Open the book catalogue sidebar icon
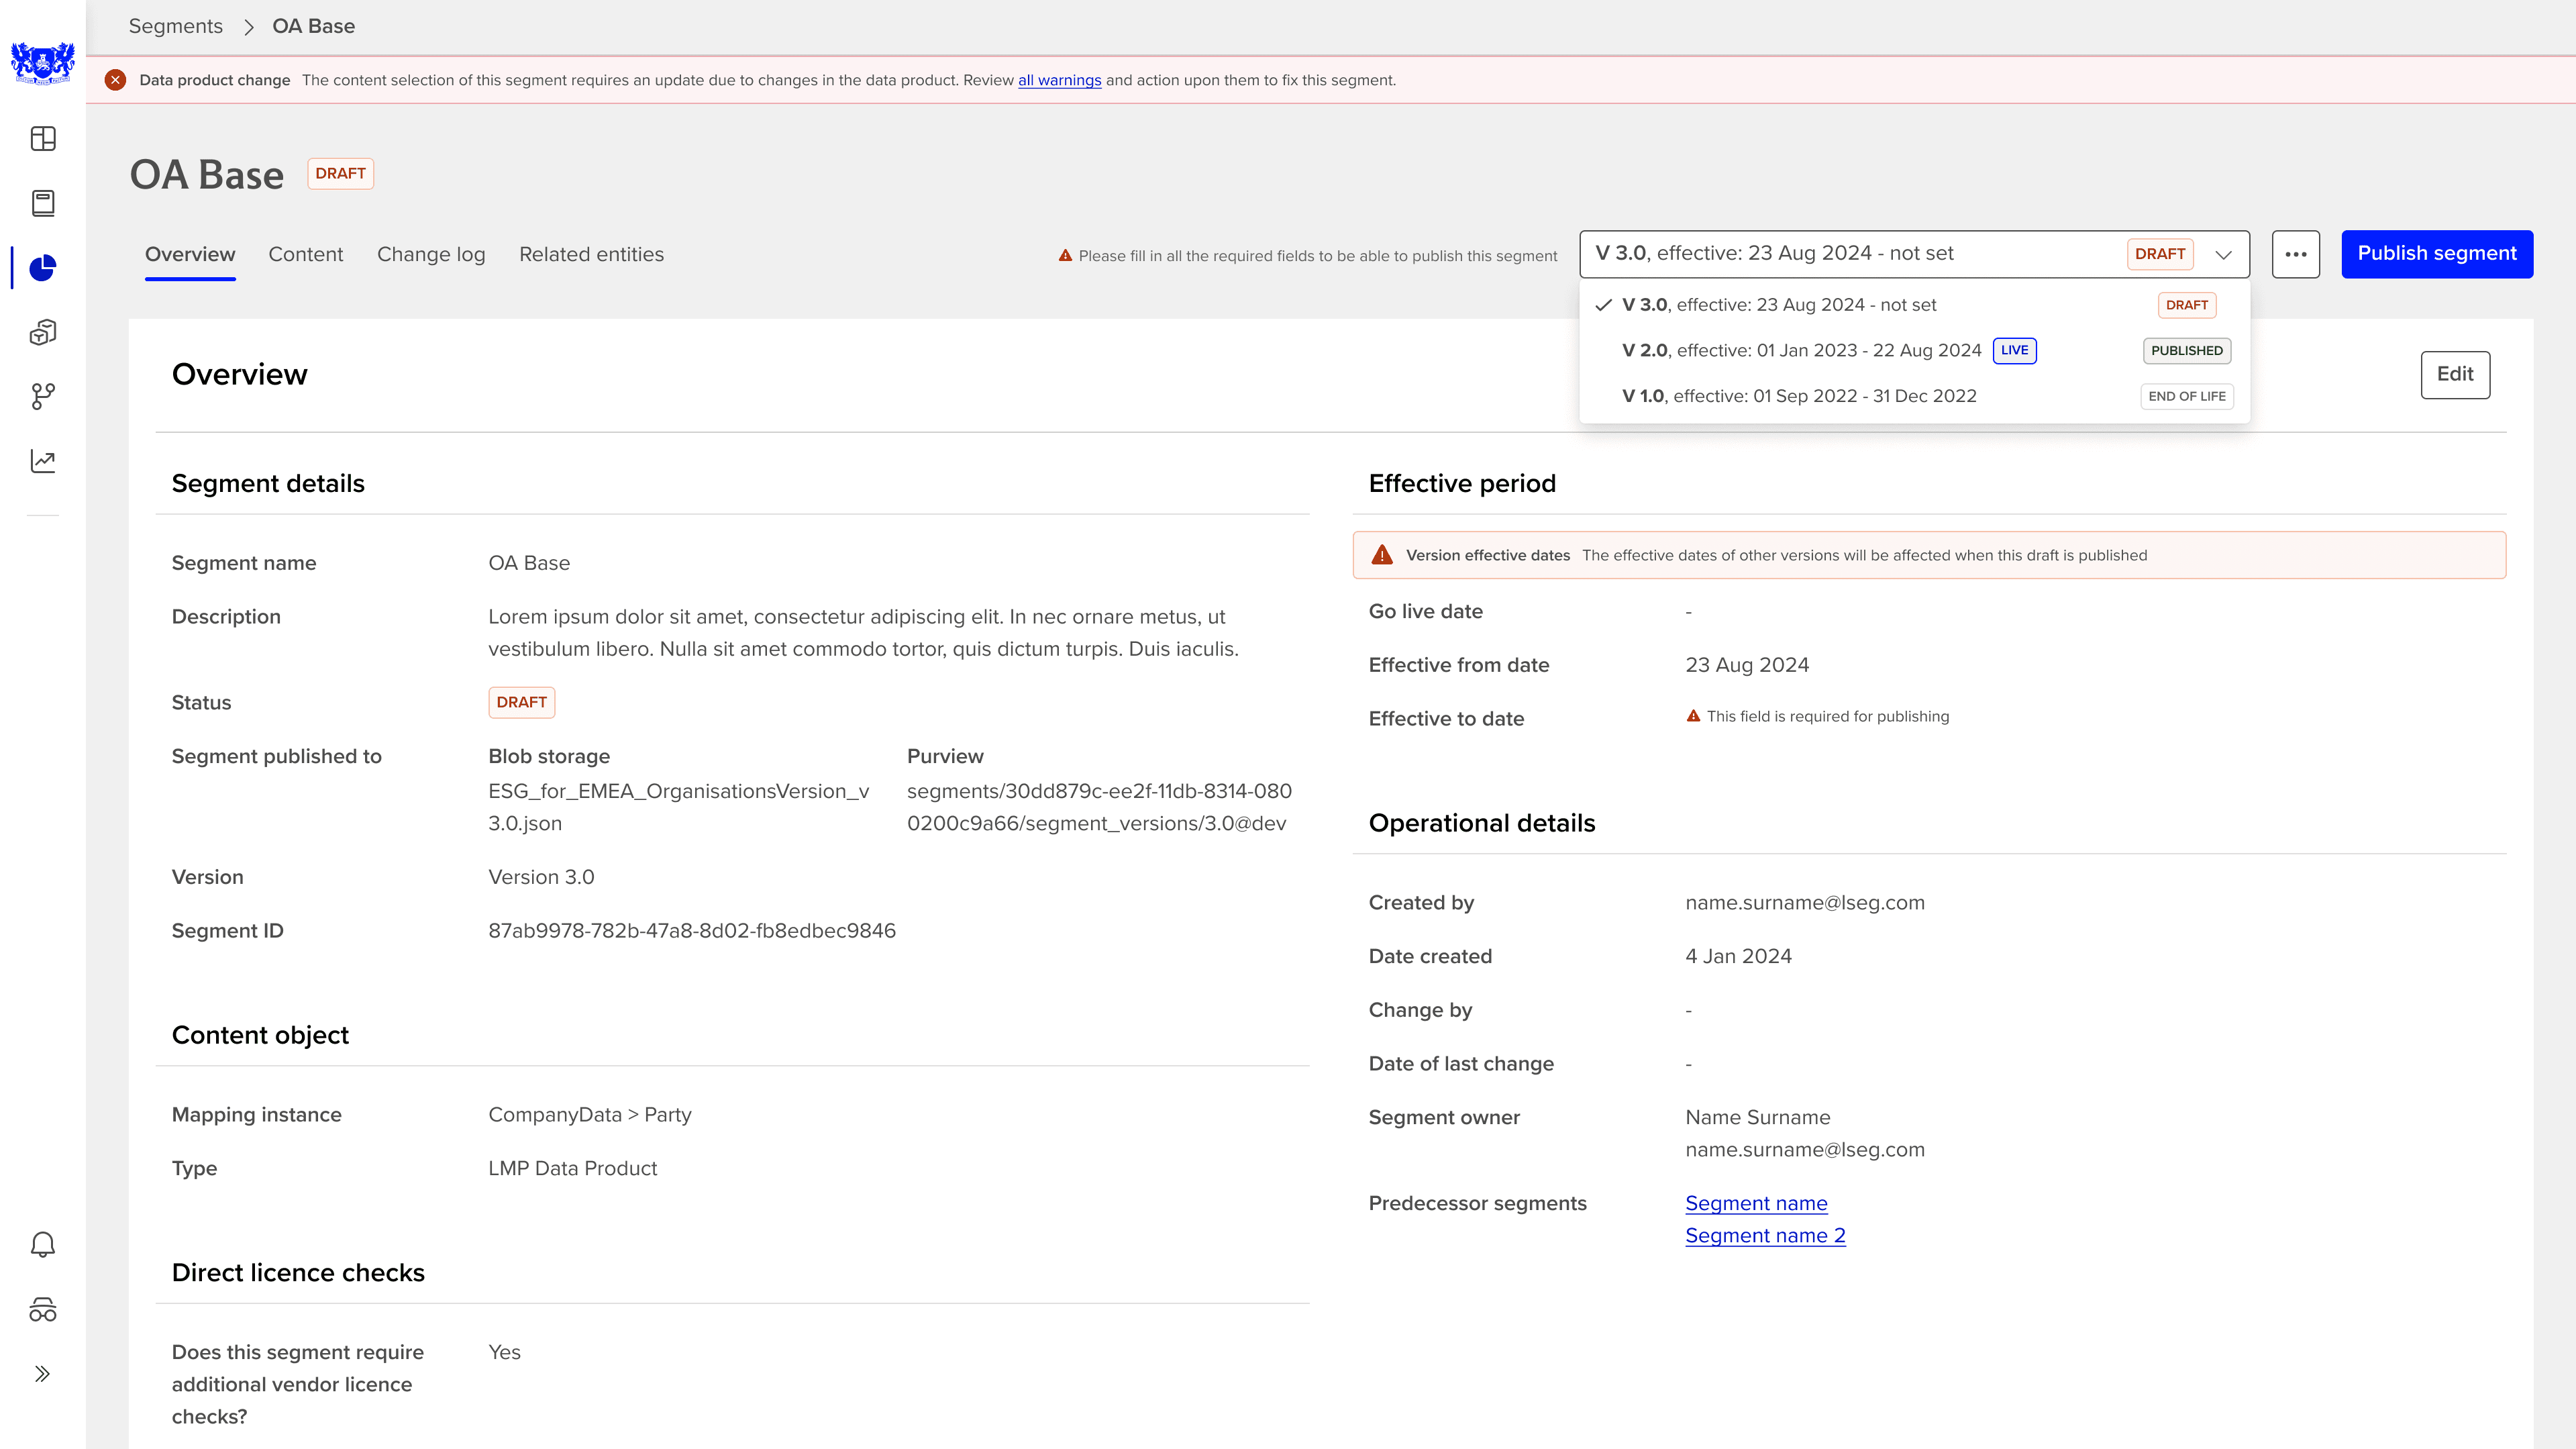The height and width of the screenshot is (1449, 2576). 43,203
